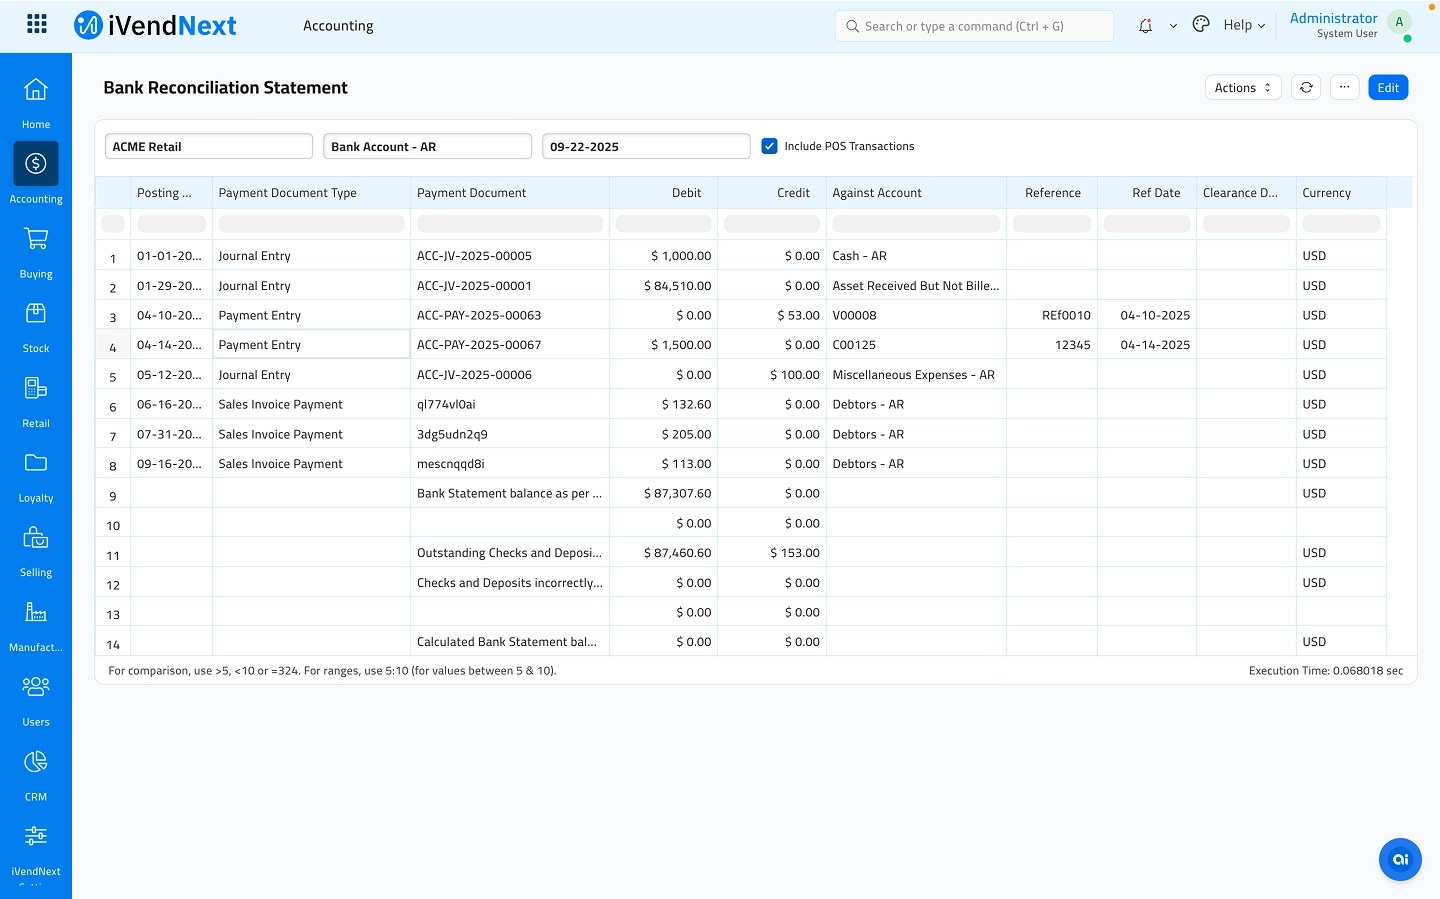Open the notifications bell
Screen dimensions: 1440x899
click(x=1146, y=26)
